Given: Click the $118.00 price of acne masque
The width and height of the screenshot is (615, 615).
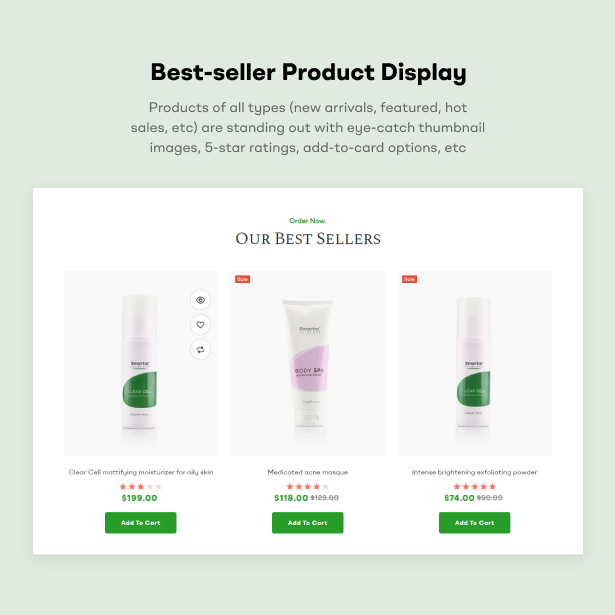Looking at the screenshot, I should [x=291, y=498].
